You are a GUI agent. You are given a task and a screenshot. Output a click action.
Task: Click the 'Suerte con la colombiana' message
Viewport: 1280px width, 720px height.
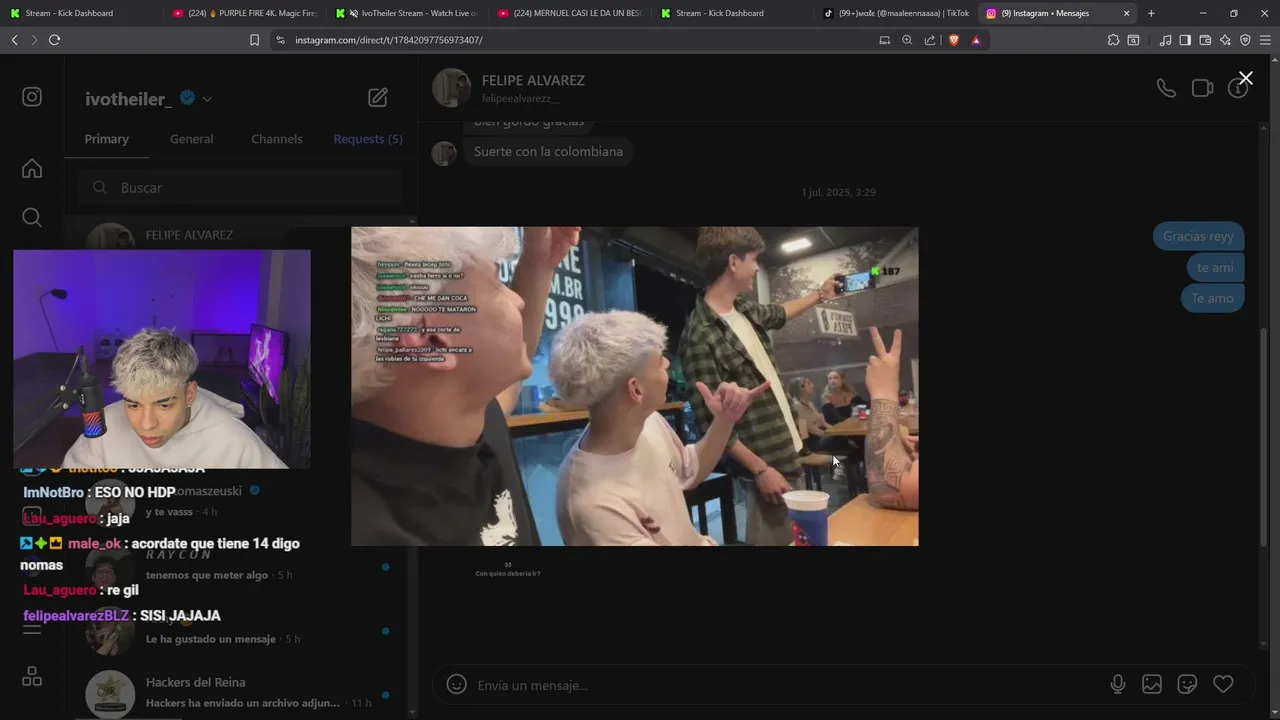pos(548,151)
